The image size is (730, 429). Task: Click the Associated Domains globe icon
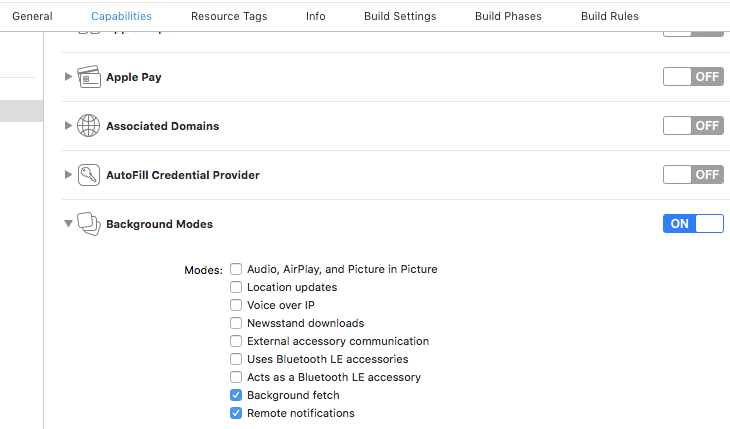tap(88, 126)
